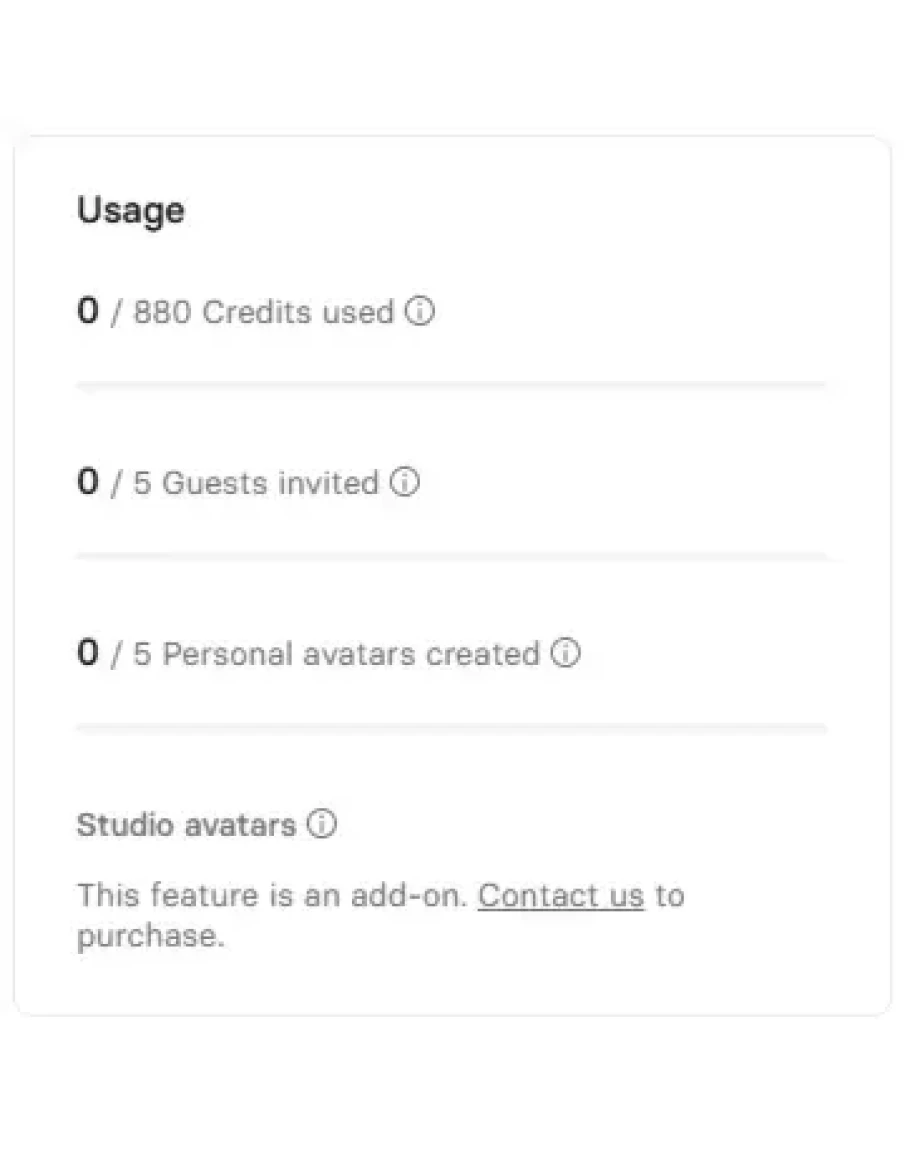
Task: Click the bold 0 in the guests row
Action: tap(88, 483)
